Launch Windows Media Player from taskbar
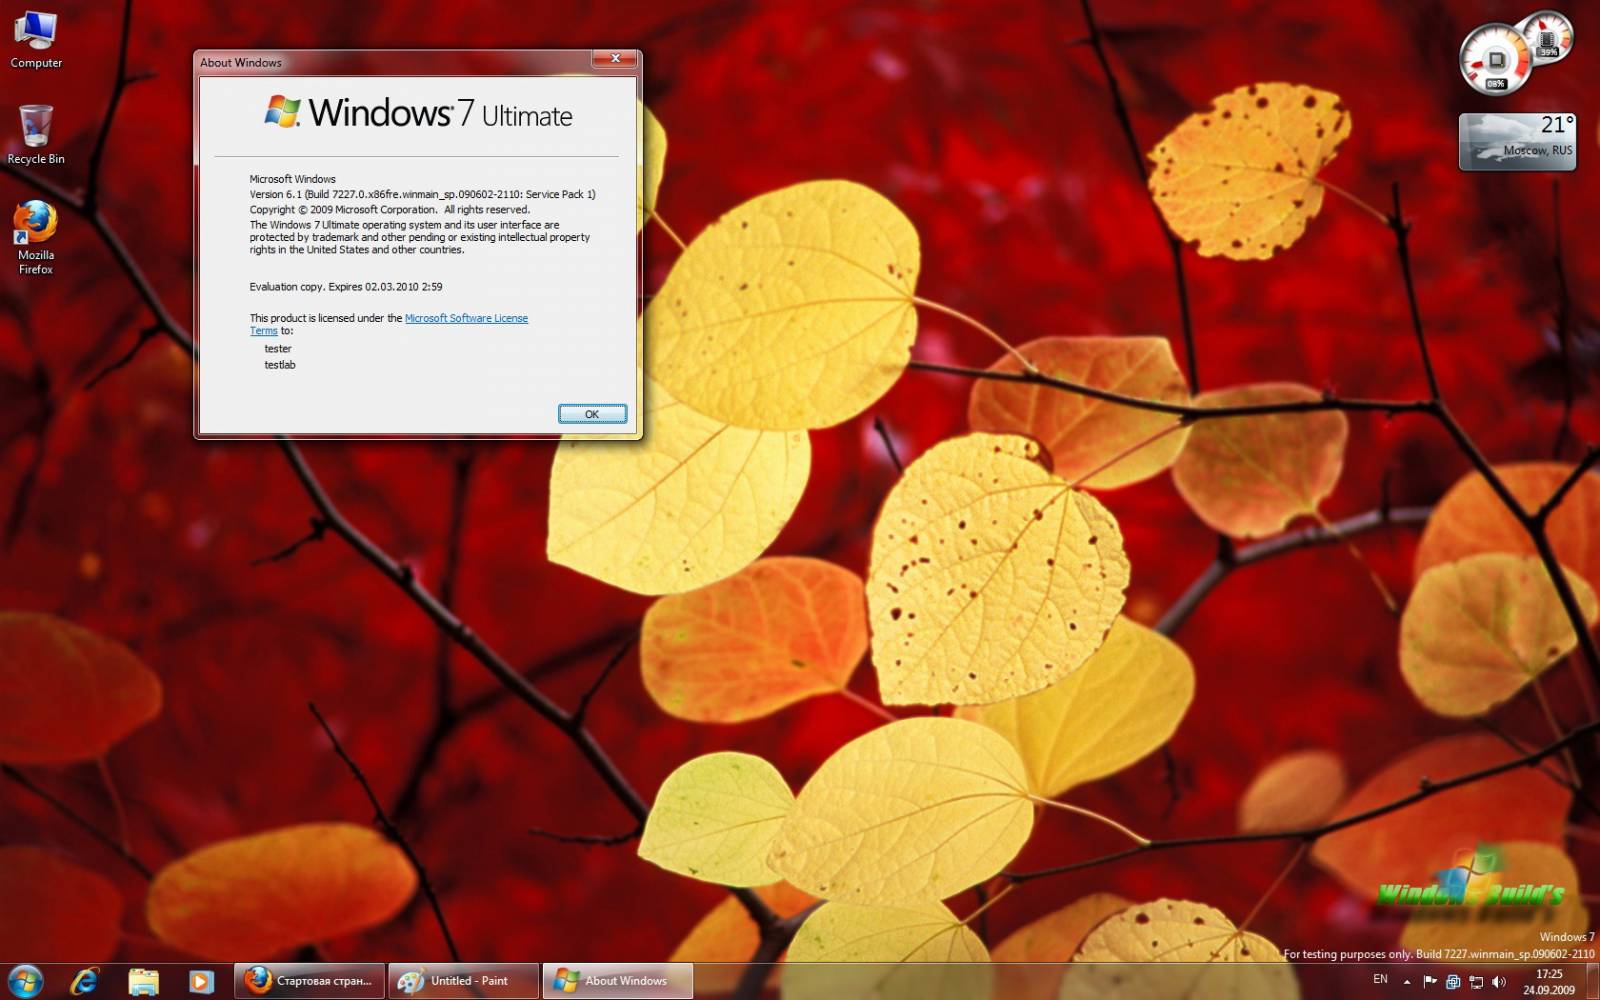 pos(201,981)
